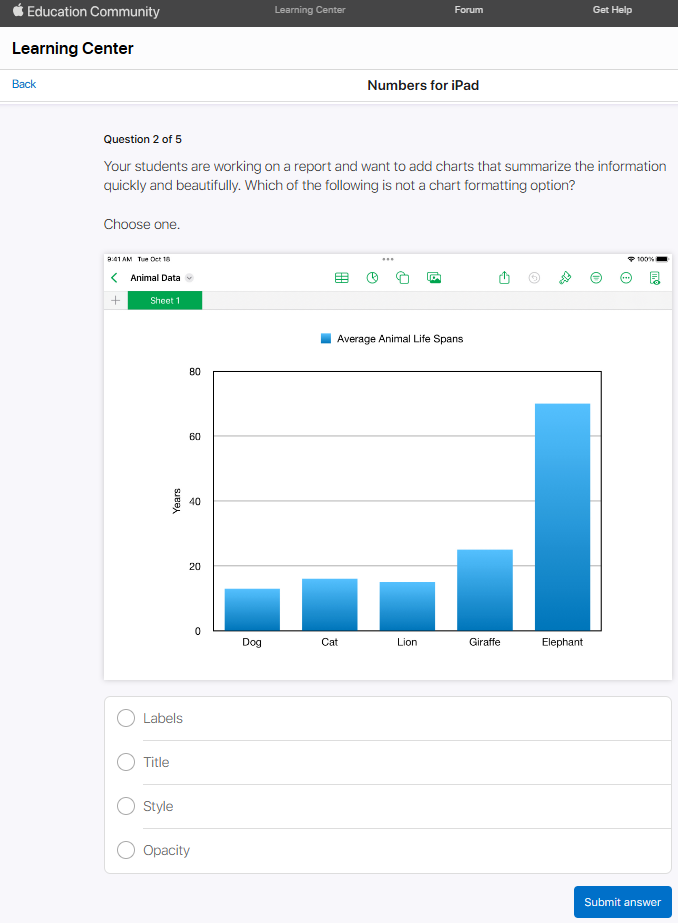Open the More options ellipsis icon
The height and width of the screenshot is (923, 678).
[x=626, y=278]
